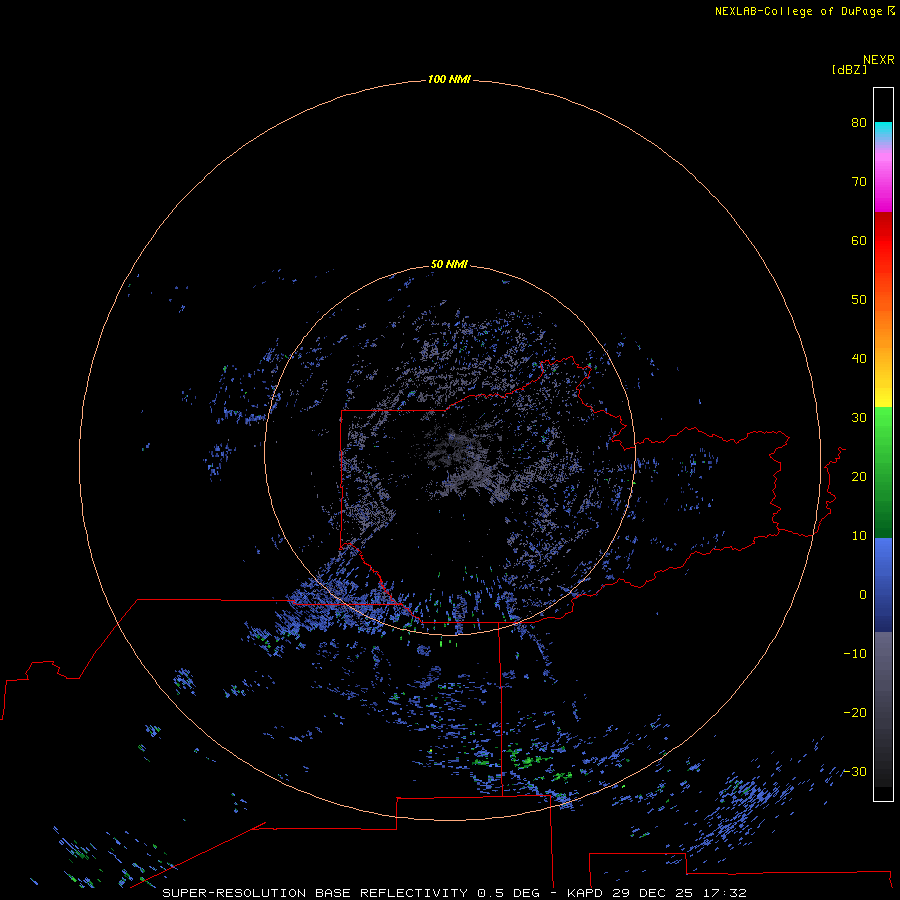Click the -20 value on the color scale
Image resolution: width=900 pixels, height=900 pixels.
(x=855, y=712)
